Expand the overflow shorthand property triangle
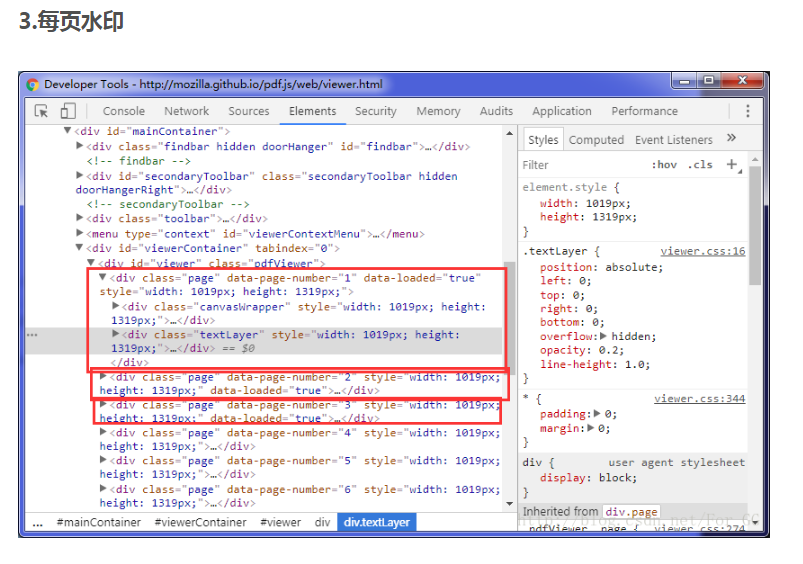The height and width of the screenshot is (564, 803). point(603,336)
